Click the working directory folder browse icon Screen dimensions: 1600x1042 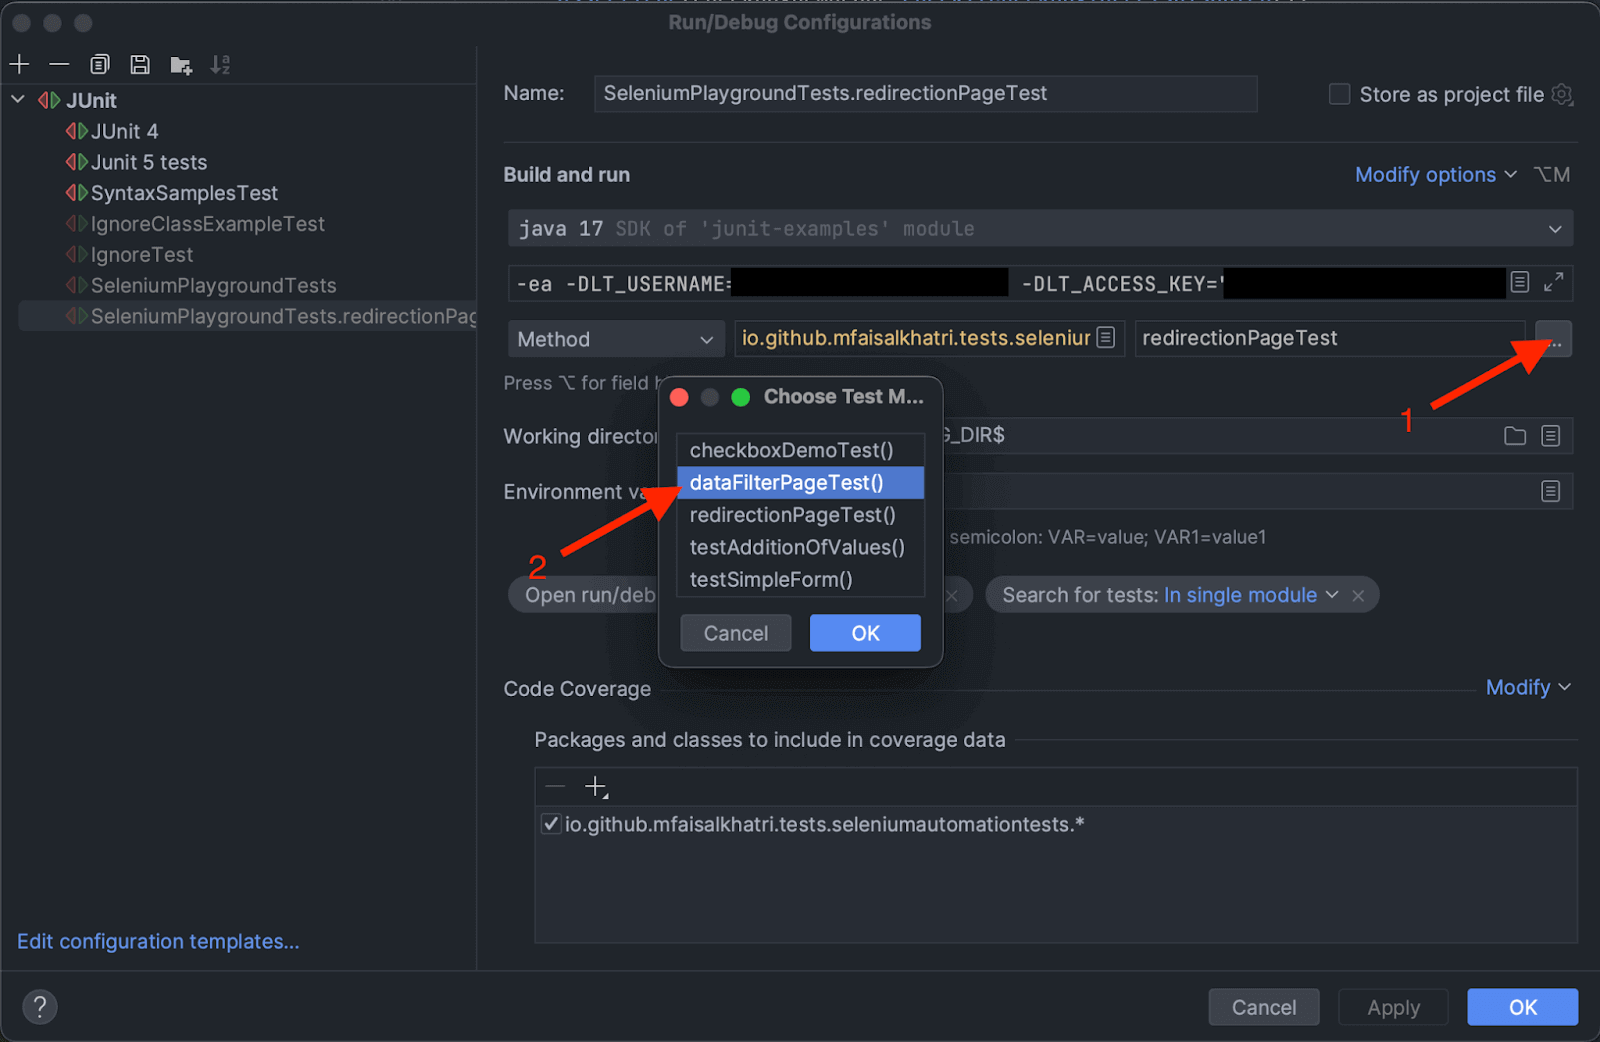(1515, 436)
